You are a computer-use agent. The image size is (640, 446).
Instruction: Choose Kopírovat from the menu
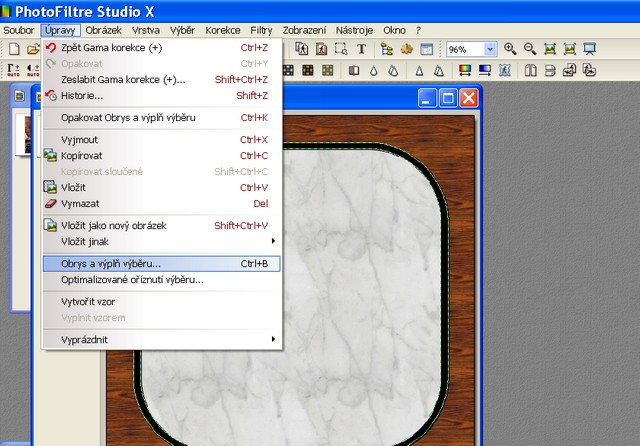162,155
